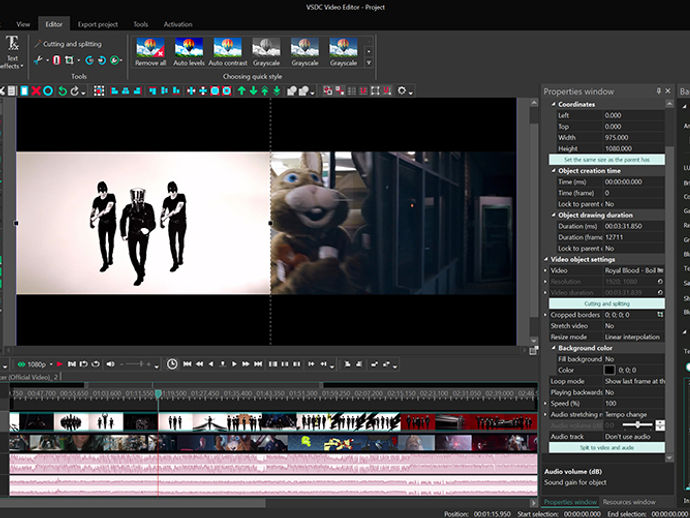This screenshot has height=518, width=690.
Task: Open the Export project tab
Action: pos(98,24)
